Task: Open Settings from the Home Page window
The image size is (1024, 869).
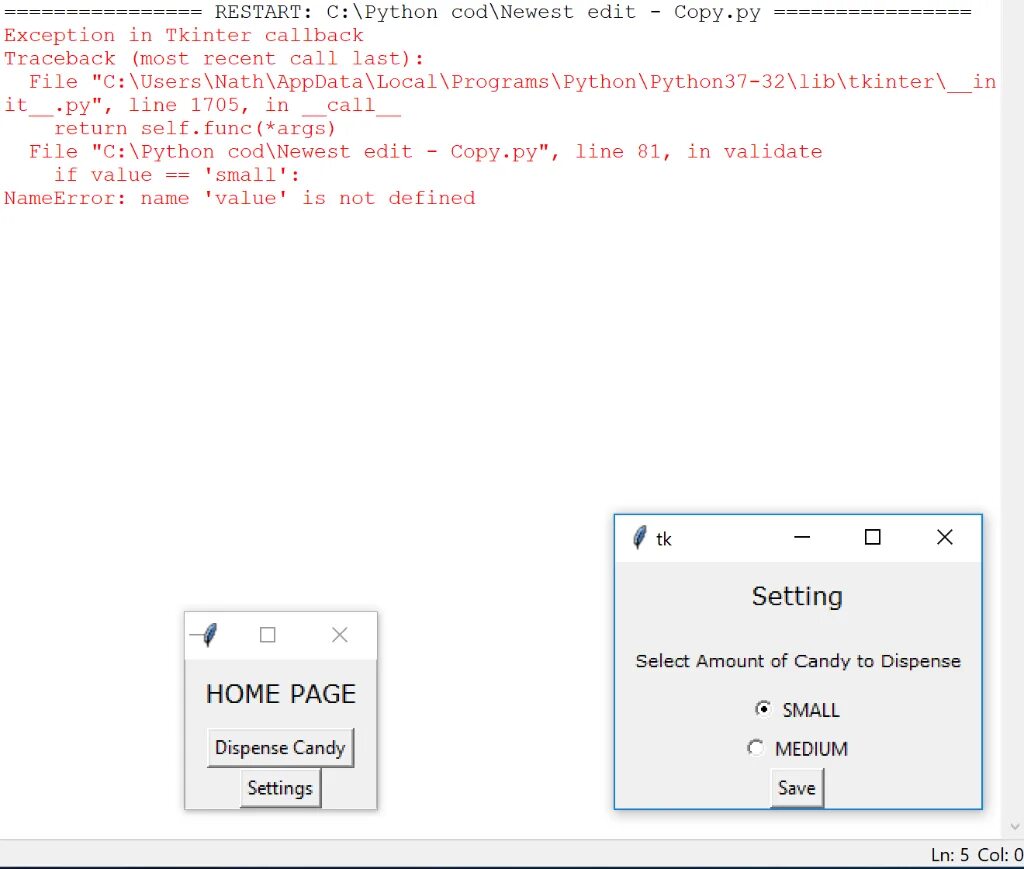Action: 280,788
